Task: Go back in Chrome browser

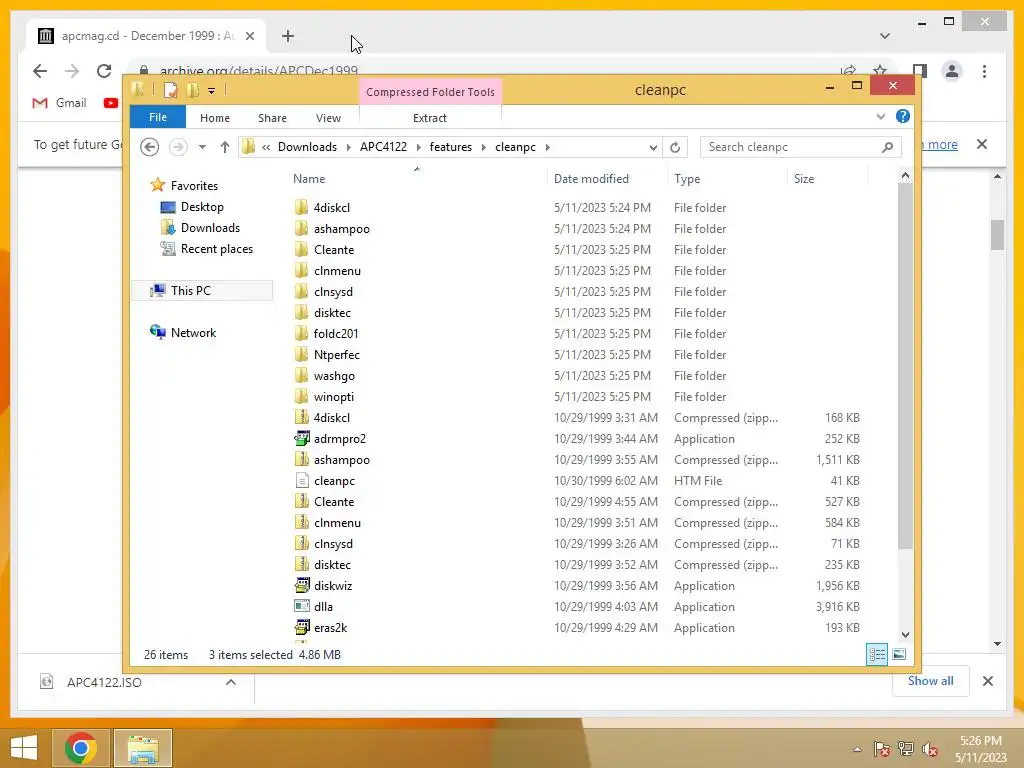Action: (x=40, y=71)
